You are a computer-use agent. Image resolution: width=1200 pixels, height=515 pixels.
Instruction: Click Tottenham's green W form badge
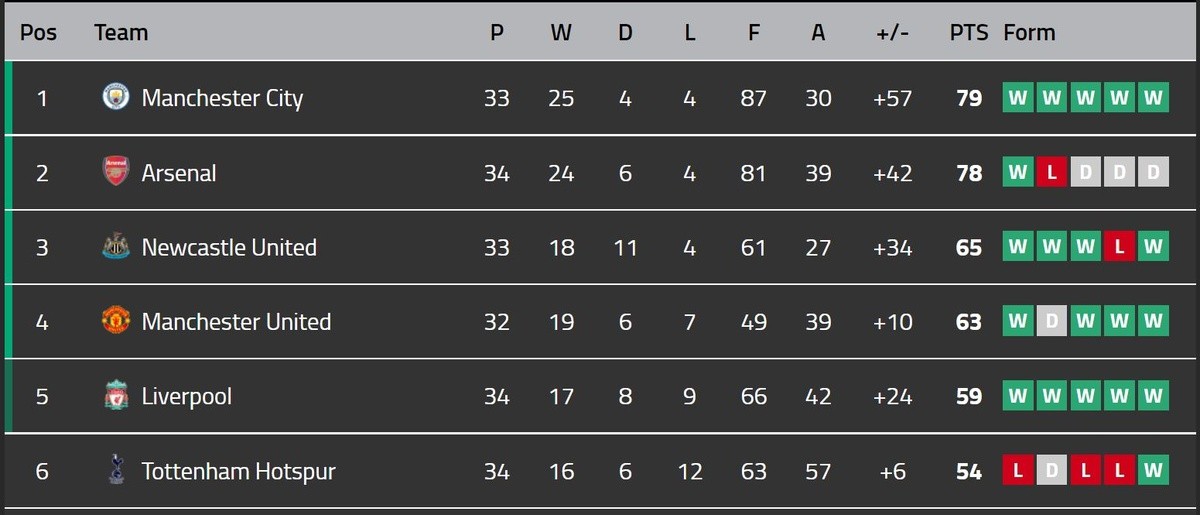pos(1153,470)
